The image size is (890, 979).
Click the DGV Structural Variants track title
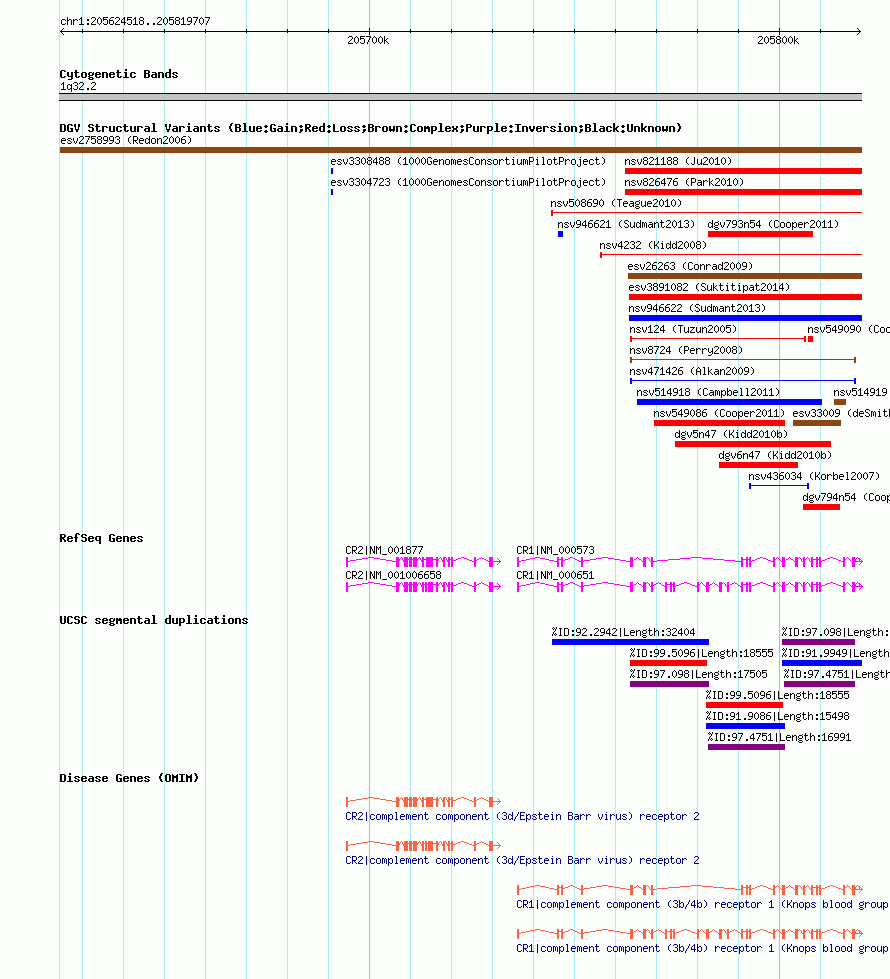pos(370,128)
